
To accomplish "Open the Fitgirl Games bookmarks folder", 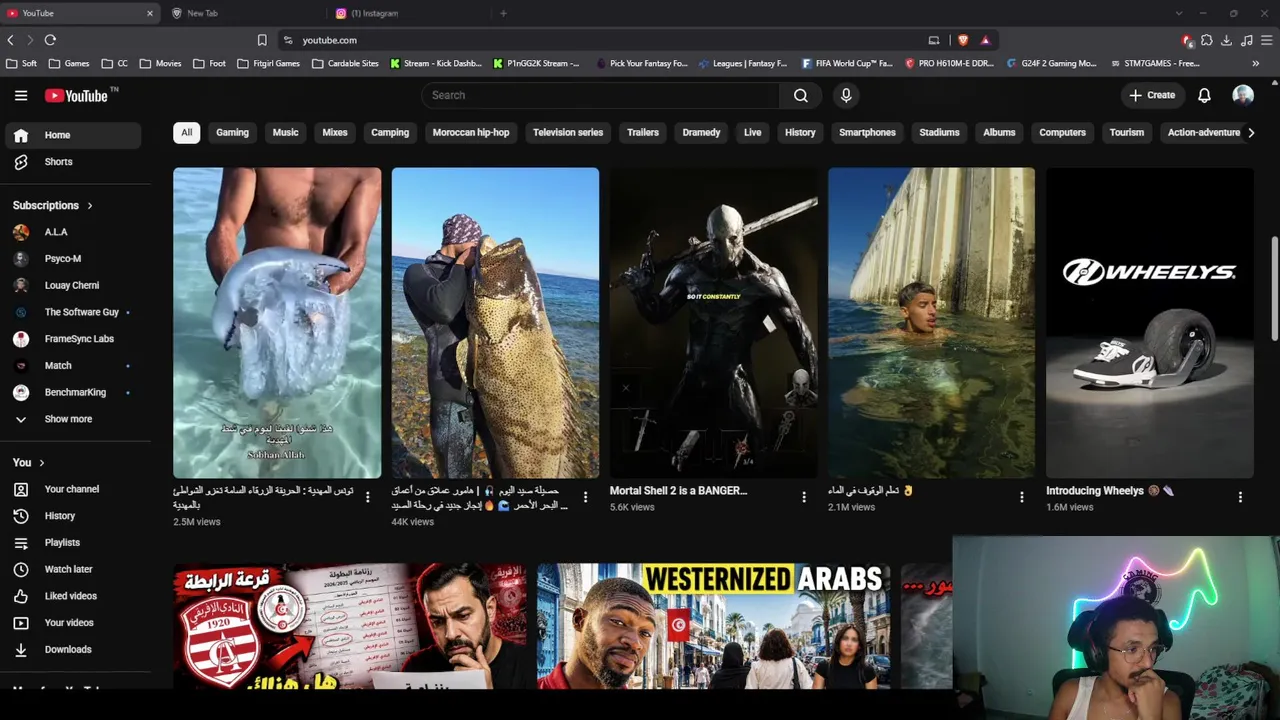I will tap(268, 63).
